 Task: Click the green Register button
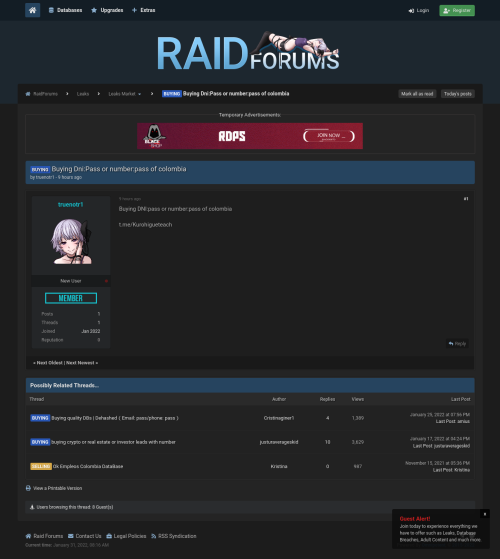click(457, 11)
